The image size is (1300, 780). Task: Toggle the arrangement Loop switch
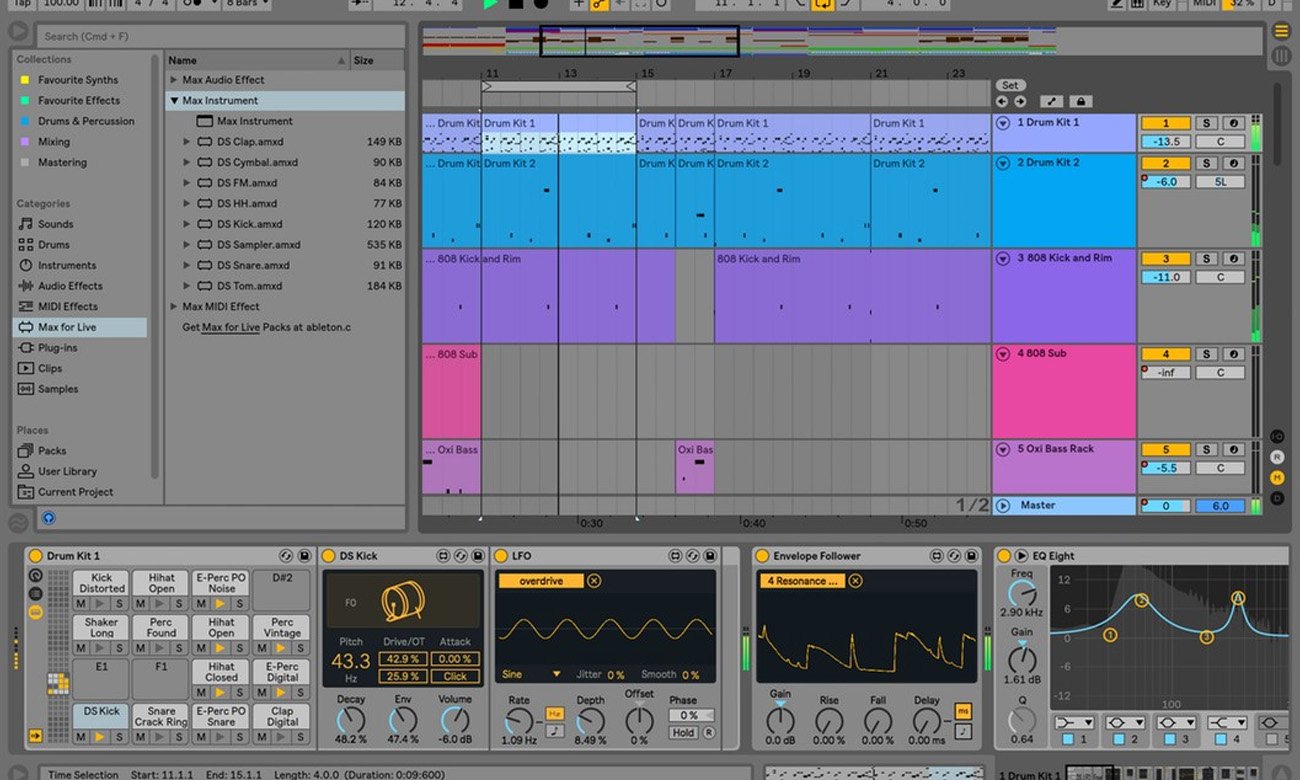822,4
